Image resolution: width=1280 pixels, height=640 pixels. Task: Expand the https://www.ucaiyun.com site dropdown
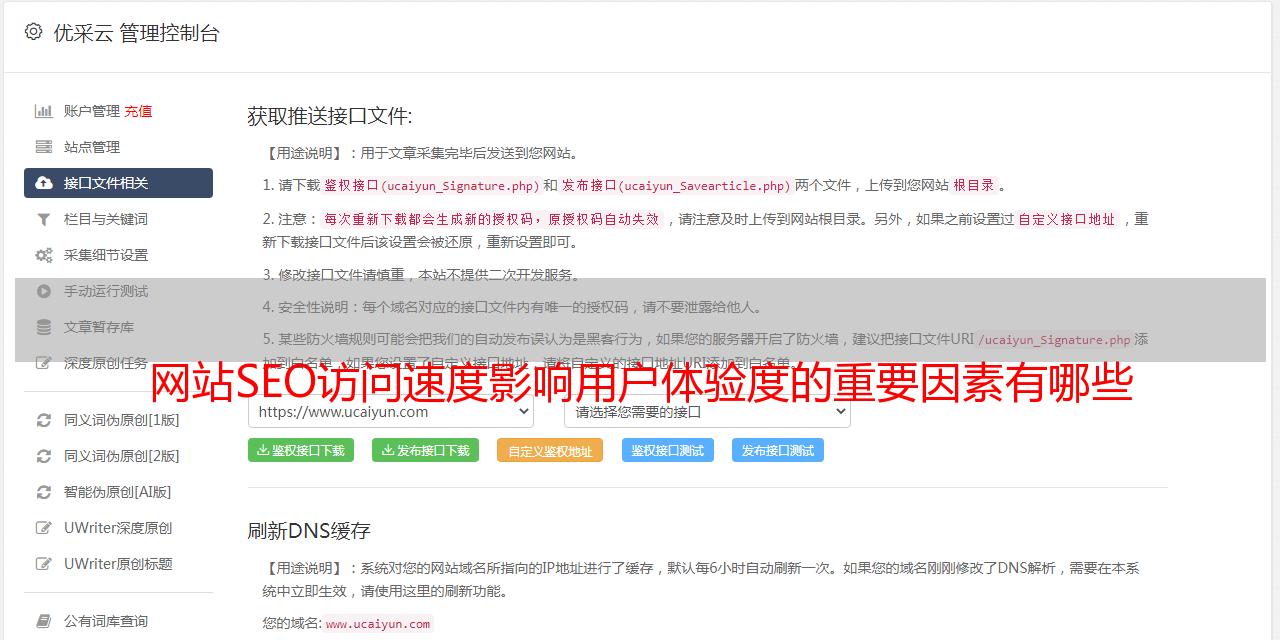click(x=391, y=411)
